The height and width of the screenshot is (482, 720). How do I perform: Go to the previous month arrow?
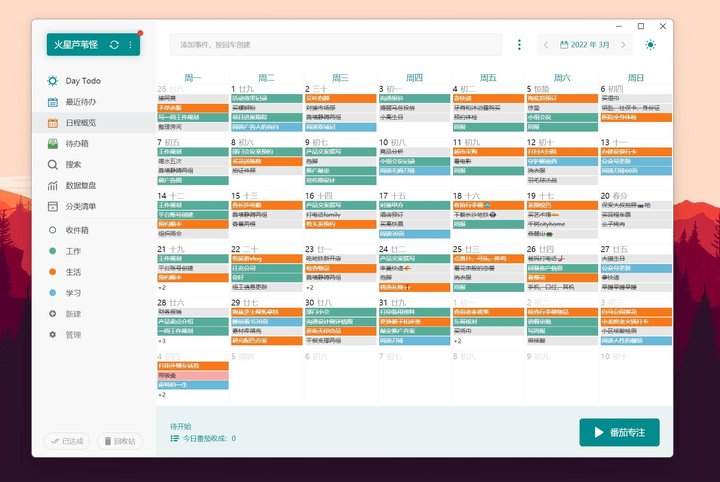[x=546, y=45]
